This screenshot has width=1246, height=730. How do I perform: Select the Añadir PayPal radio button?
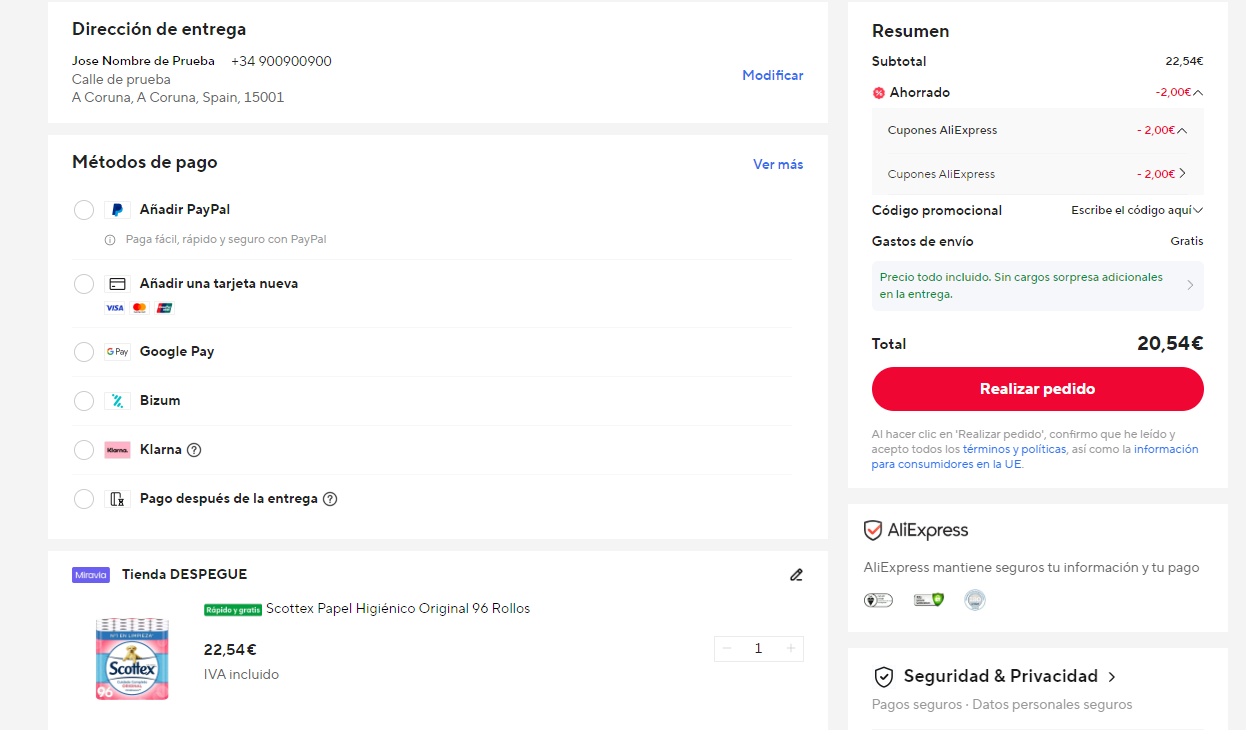point(84,210)
